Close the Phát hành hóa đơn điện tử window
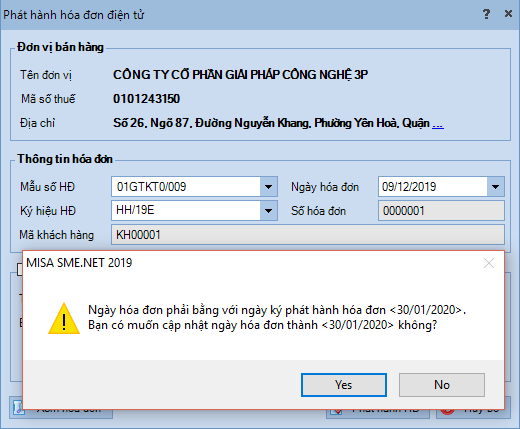 coord(508,14)
